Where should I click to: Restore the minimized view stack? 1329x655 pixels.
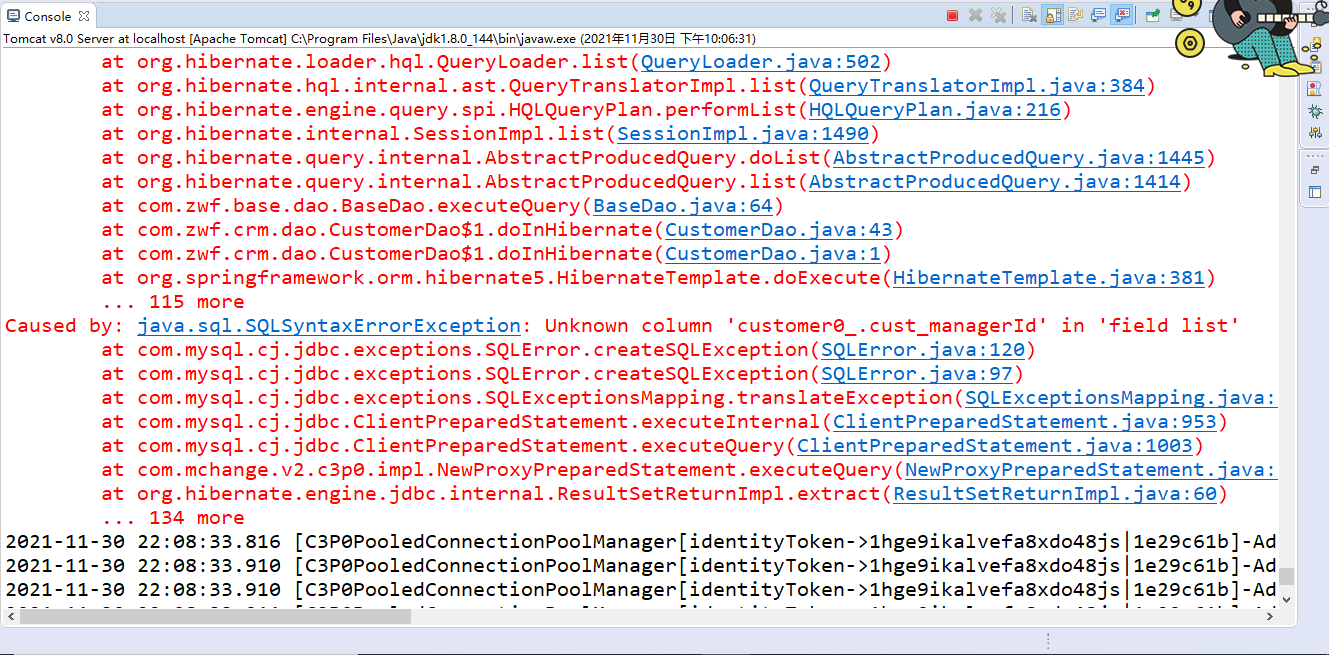pyautogui.click(x=1315, y=170)
